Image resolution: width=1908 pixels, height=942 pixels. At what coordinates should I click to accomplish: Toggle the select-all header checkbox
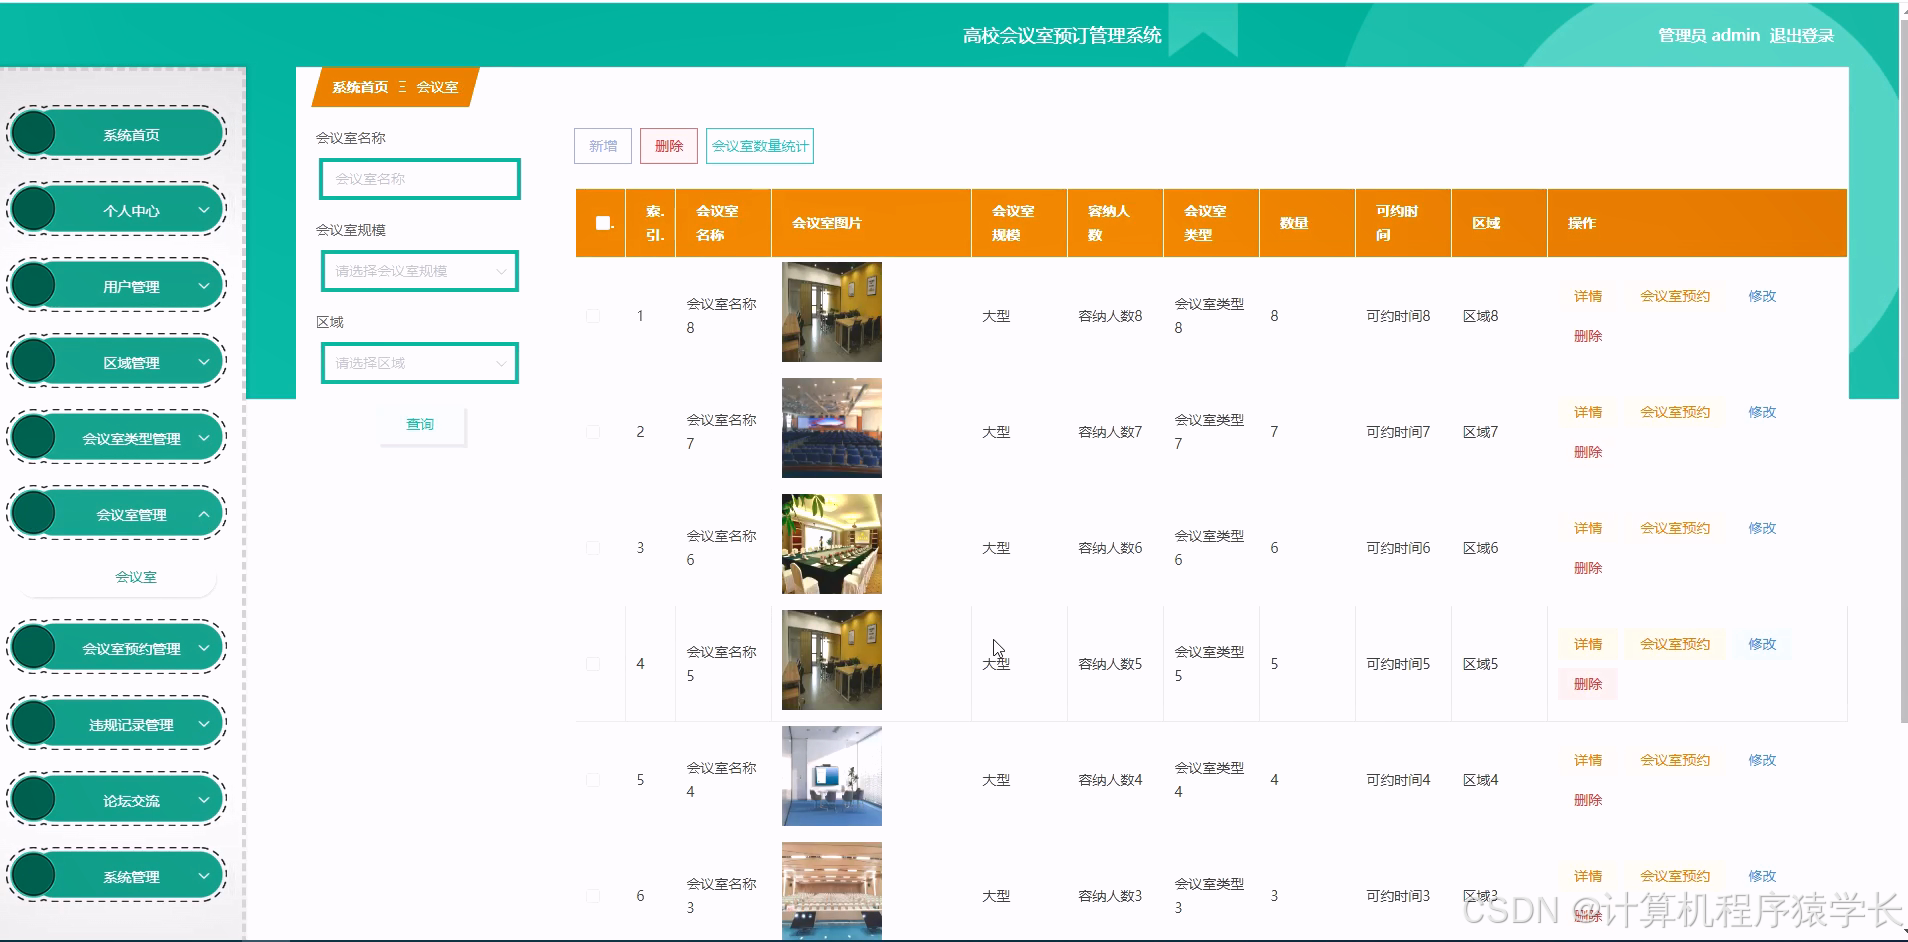coord(603,223)
